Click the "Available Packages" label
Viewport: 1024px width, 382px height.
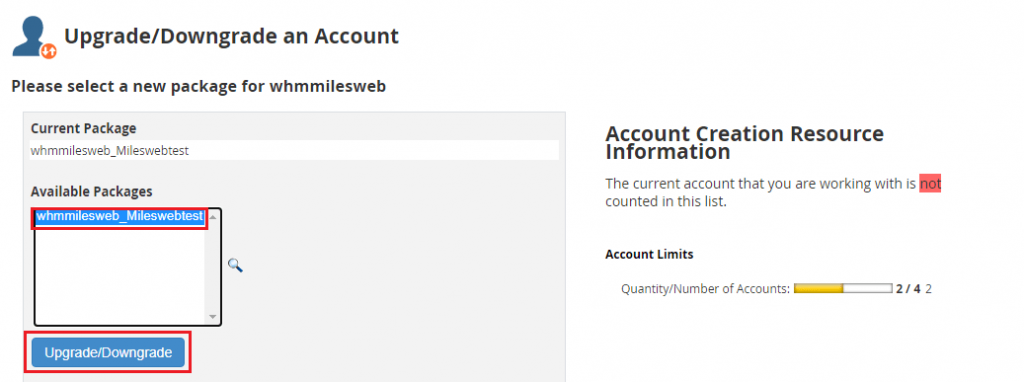91,191
